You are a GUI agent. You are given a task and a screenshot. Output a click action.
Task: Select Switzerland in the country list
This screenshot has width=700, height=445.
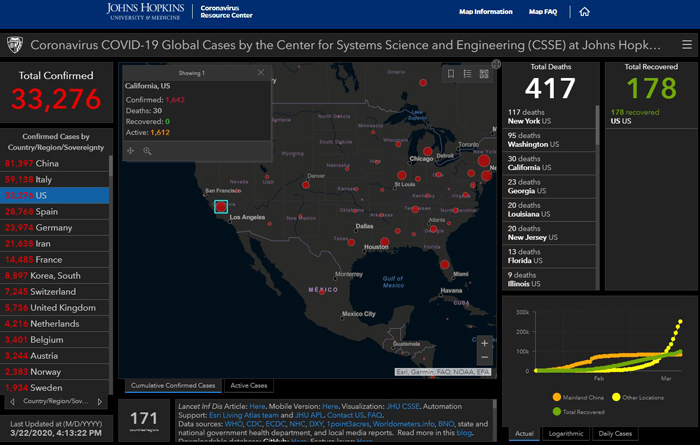coord(54,292)
